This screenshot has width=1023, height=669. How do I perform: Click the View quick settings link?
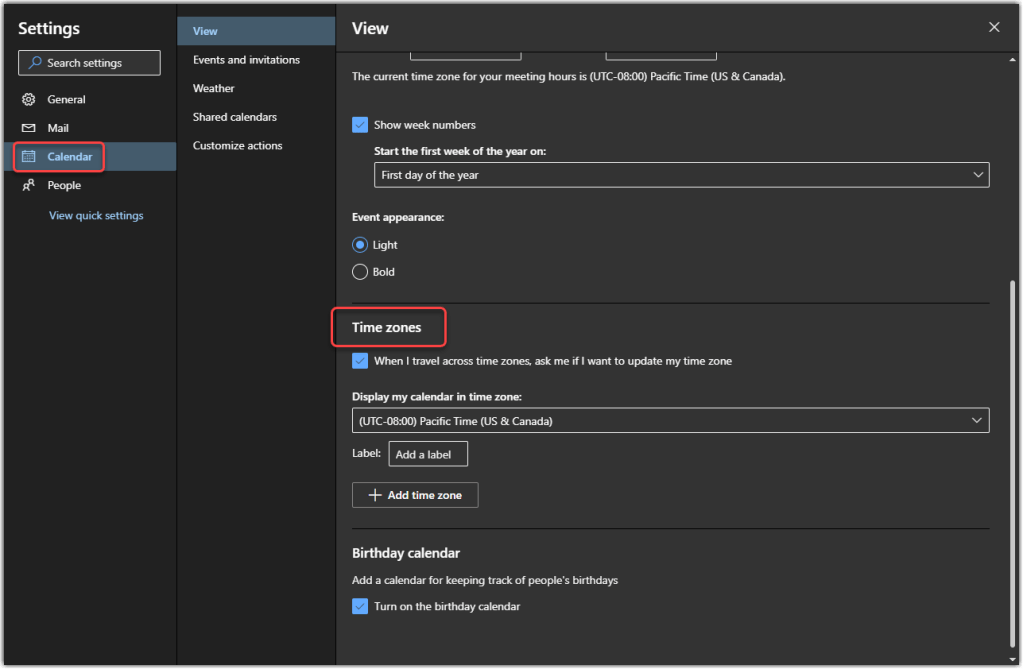click(x=96, y=216)
